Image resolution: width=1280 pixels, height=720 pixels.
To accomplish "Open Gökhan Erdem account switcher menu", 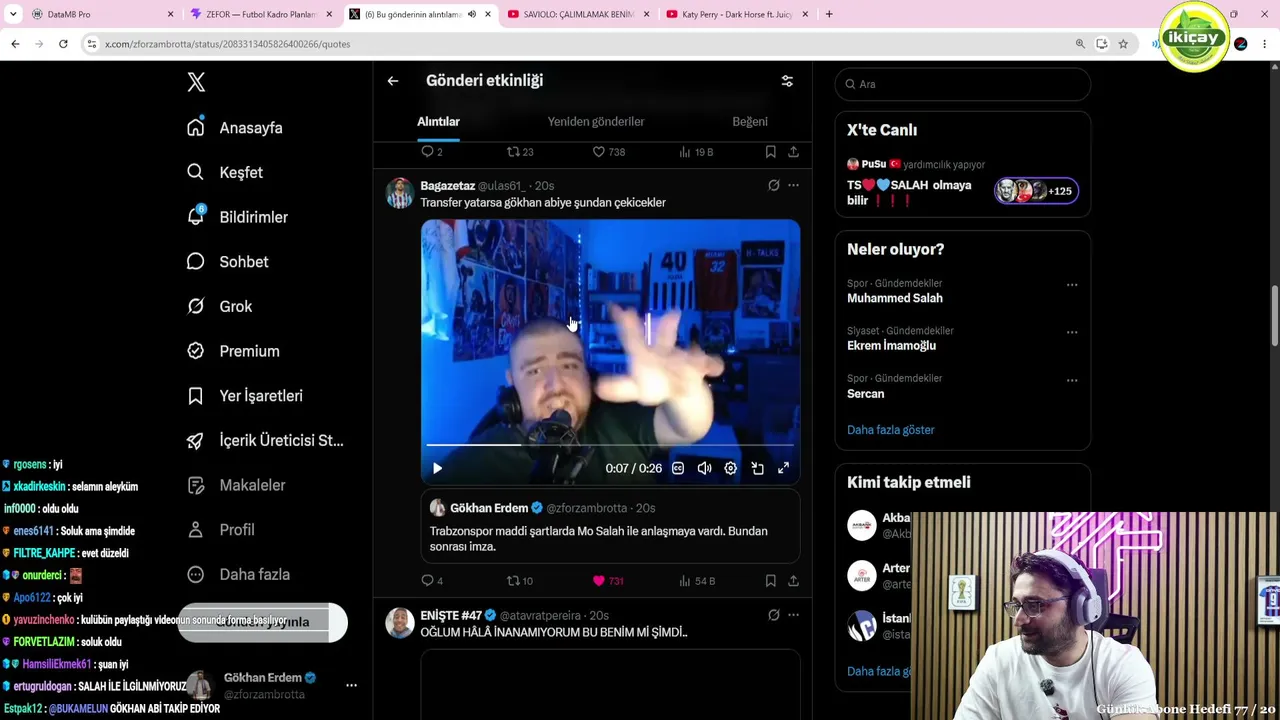I will (x=351, y=686).
